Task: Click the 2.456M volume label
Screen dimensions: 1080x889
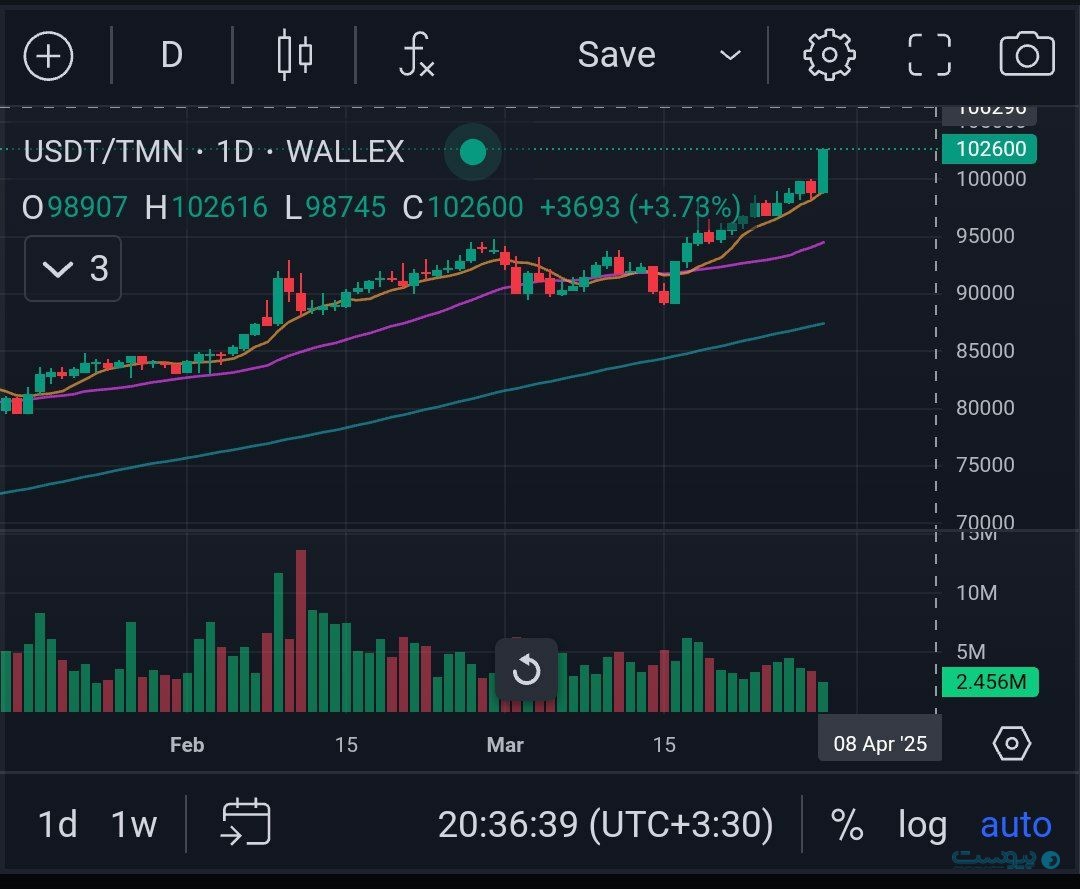Action: coord(990,682)
